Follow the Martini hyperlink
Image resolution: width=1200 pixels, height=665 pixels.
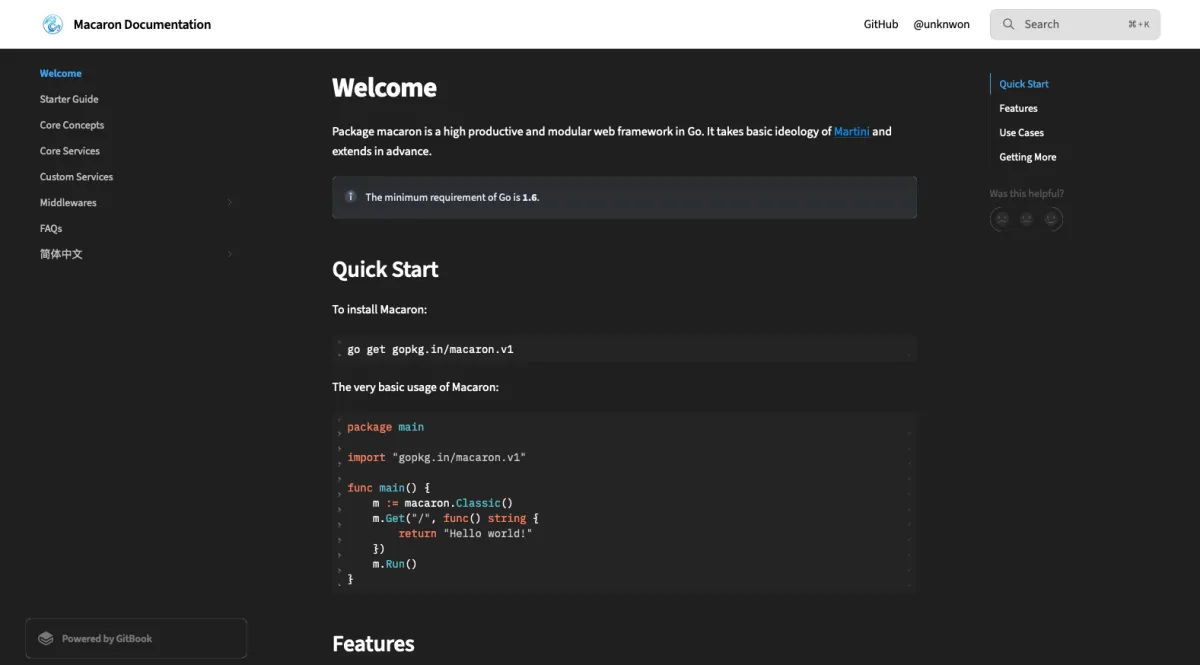coord(852,131)
